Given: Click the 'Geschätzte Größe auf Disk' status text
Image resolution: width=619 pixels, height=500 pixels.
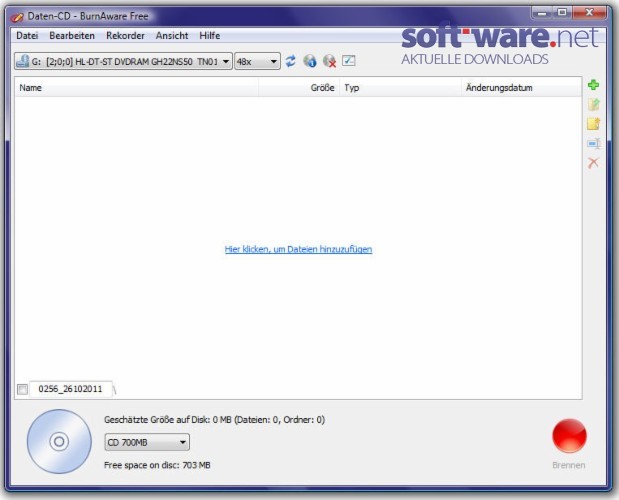Looking at the screenshot, I should pyautogui.click(x=214, y=419).
